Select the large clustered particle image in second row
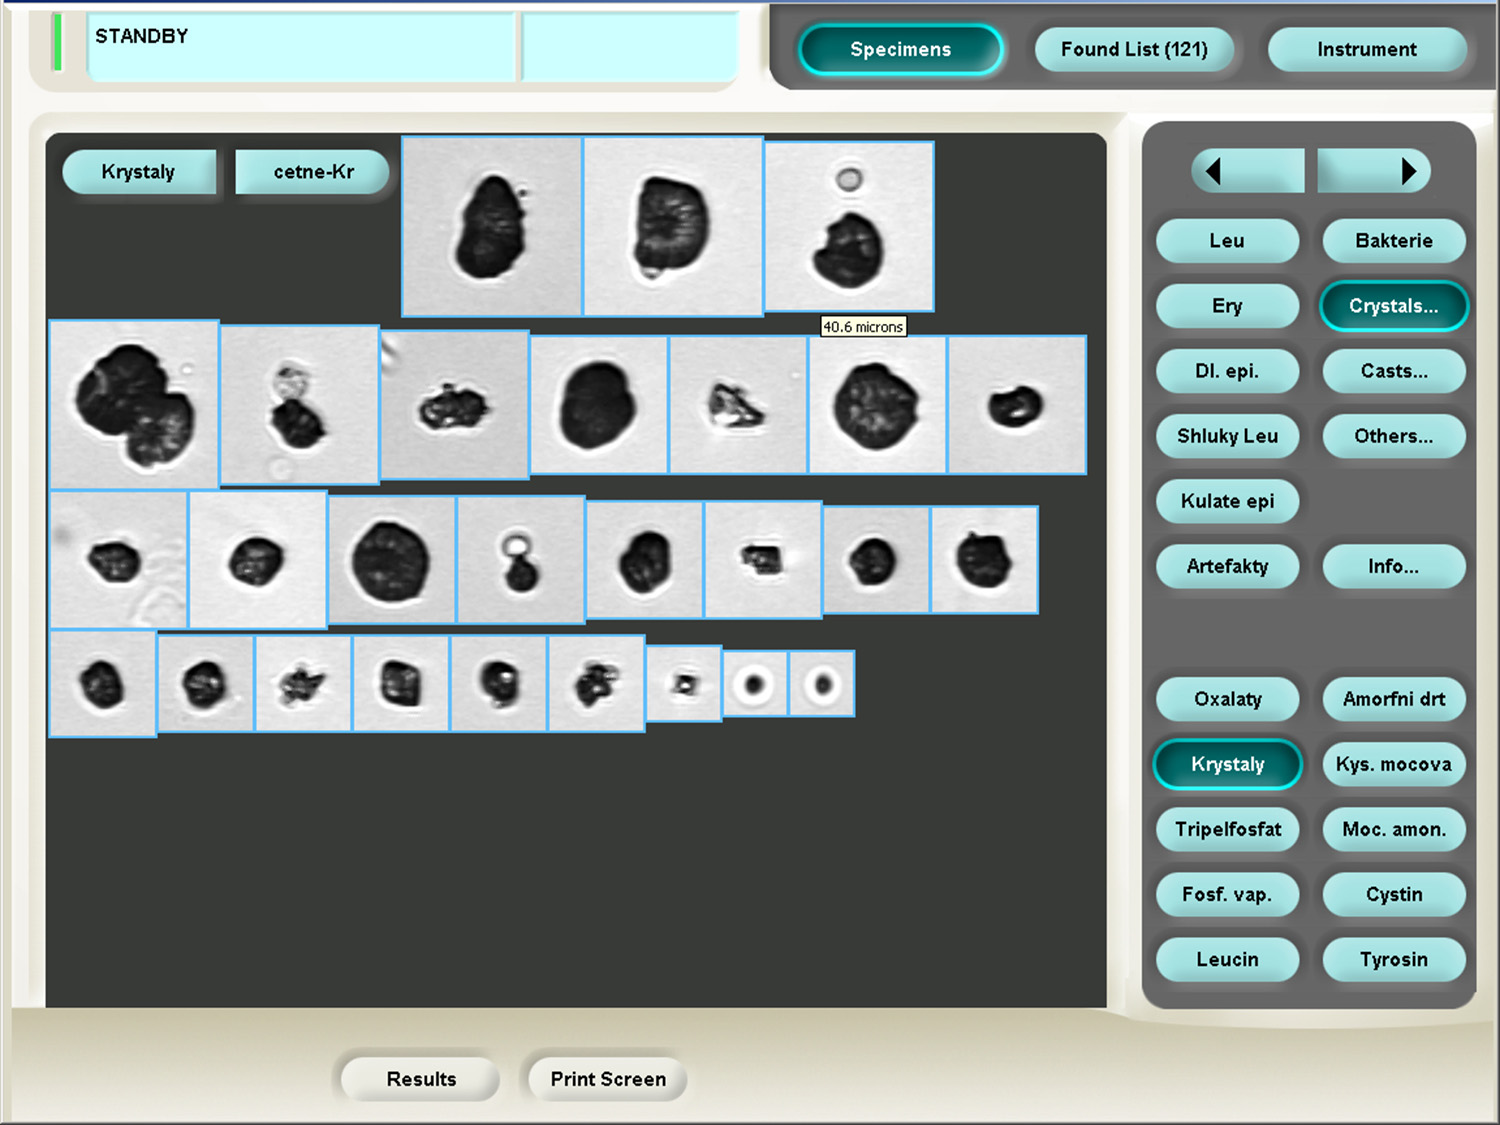This screenshot has height=1125, width=1500. [x=134, y=404]
